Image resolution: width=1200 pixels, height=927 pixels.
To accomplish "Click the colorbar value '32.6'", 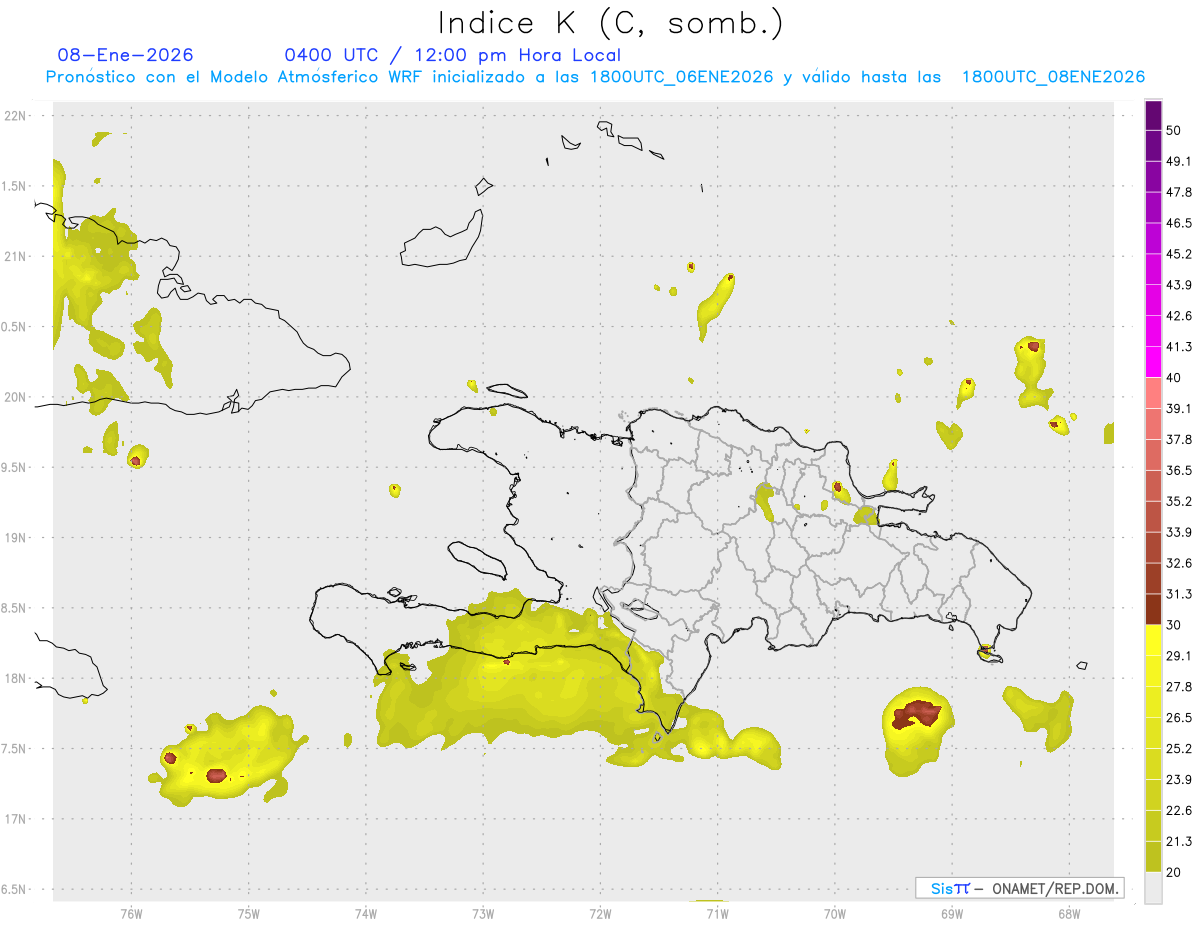I will click(1179, 563).
